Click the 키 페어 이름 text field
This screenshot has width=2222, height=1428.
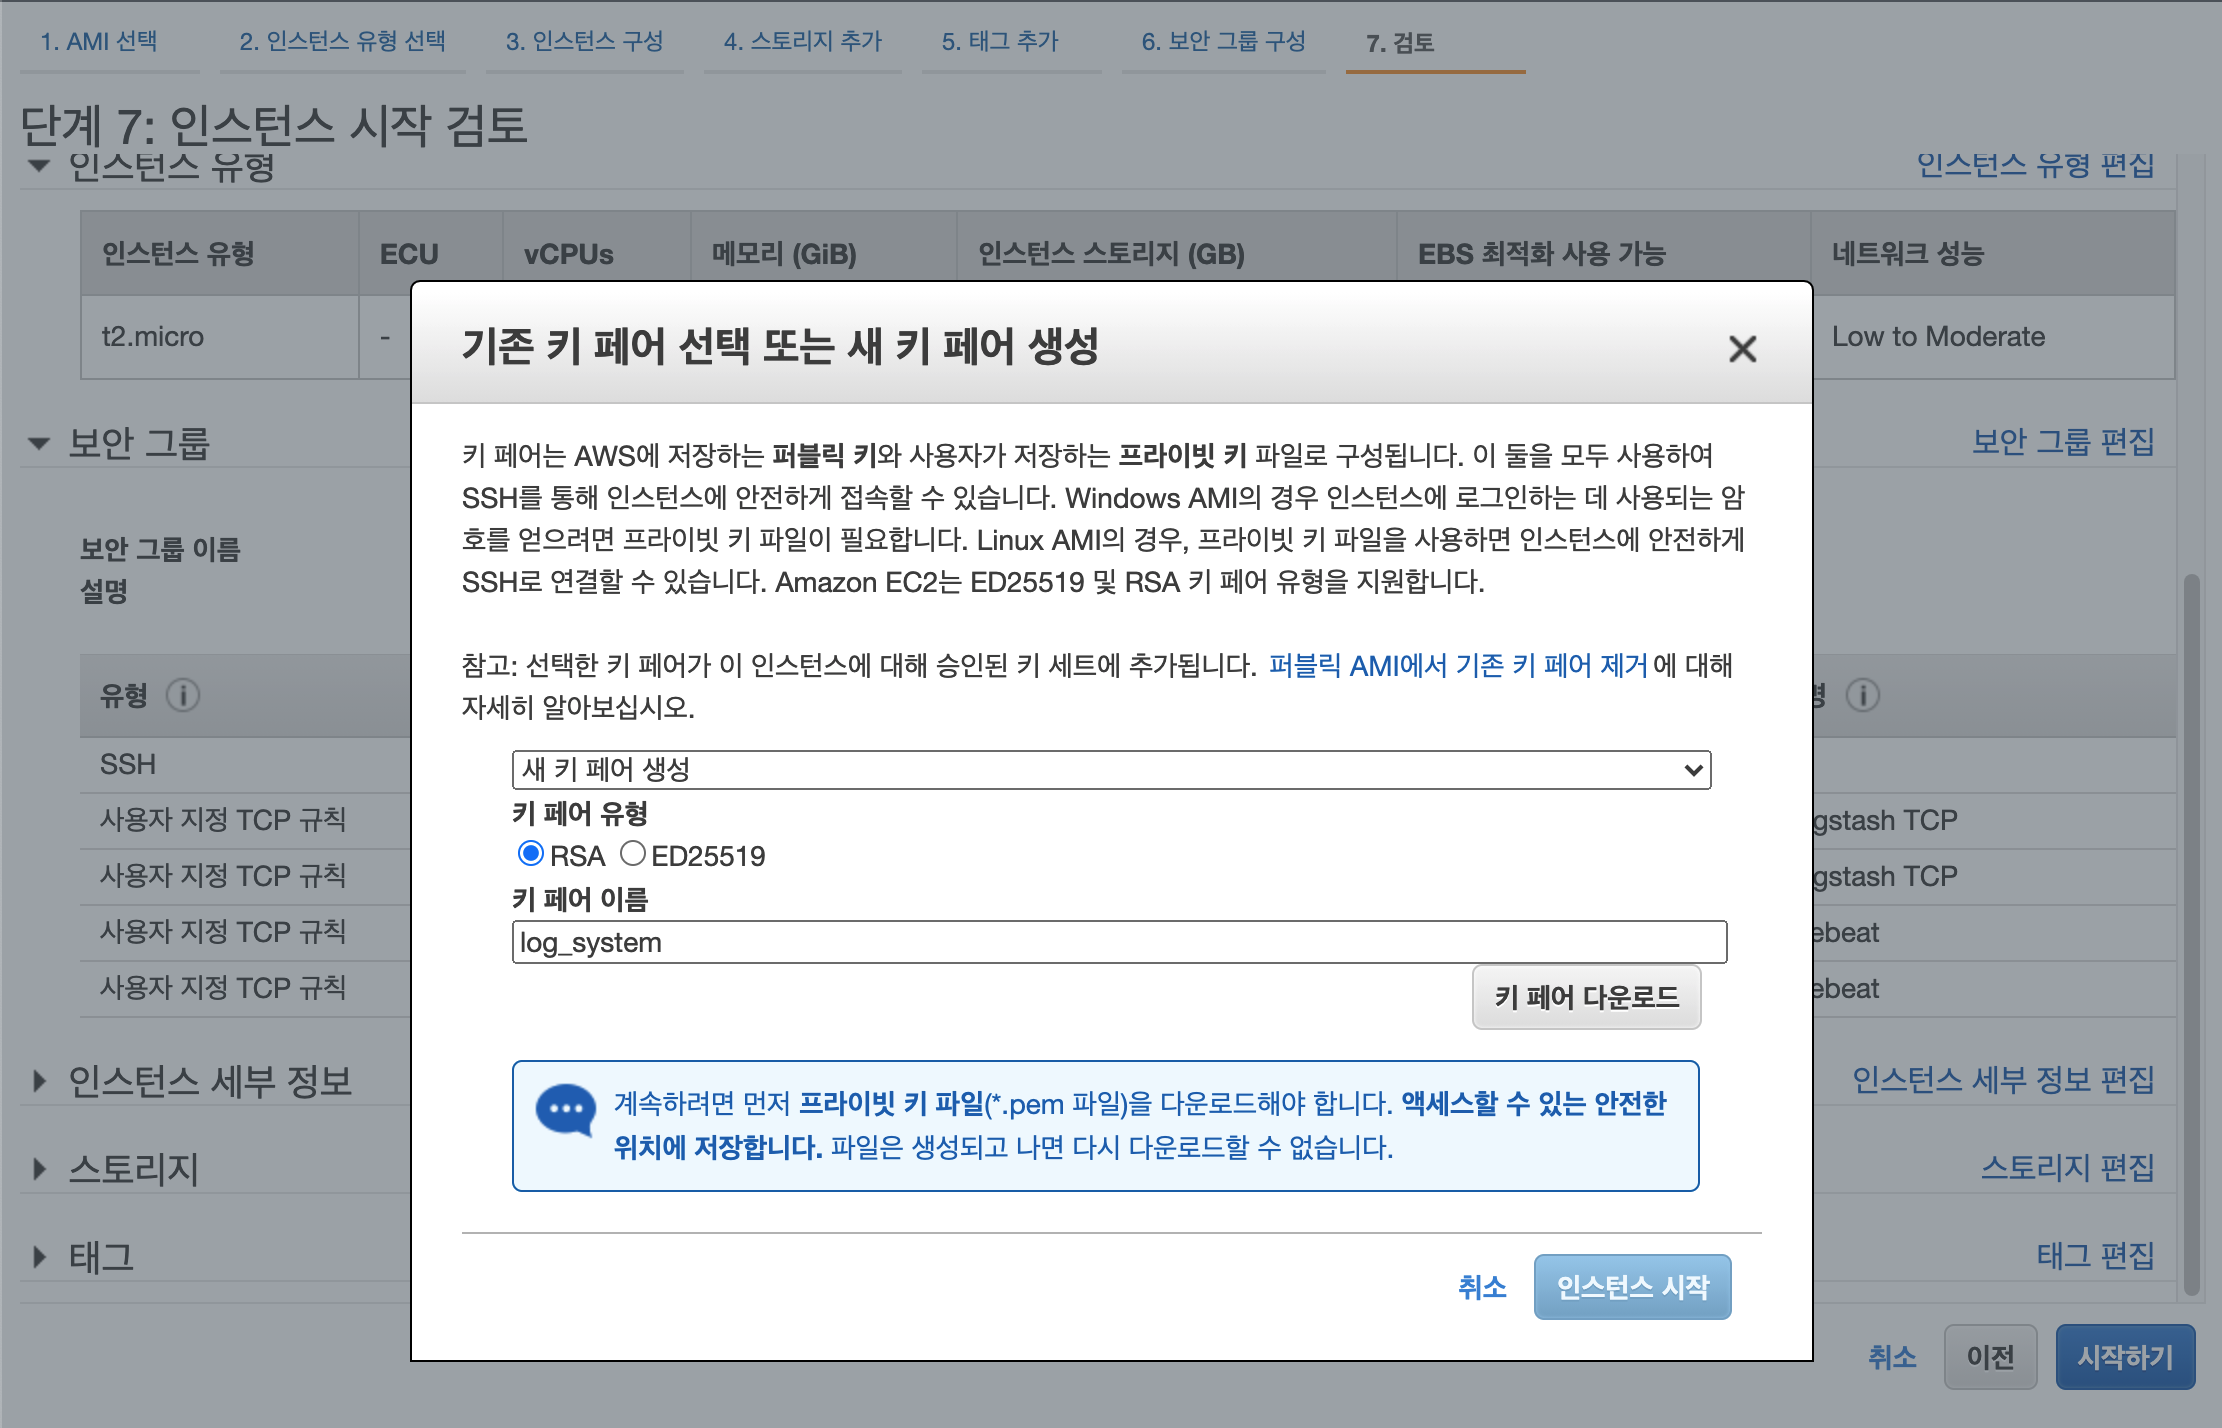click(x=1119, y=942)
